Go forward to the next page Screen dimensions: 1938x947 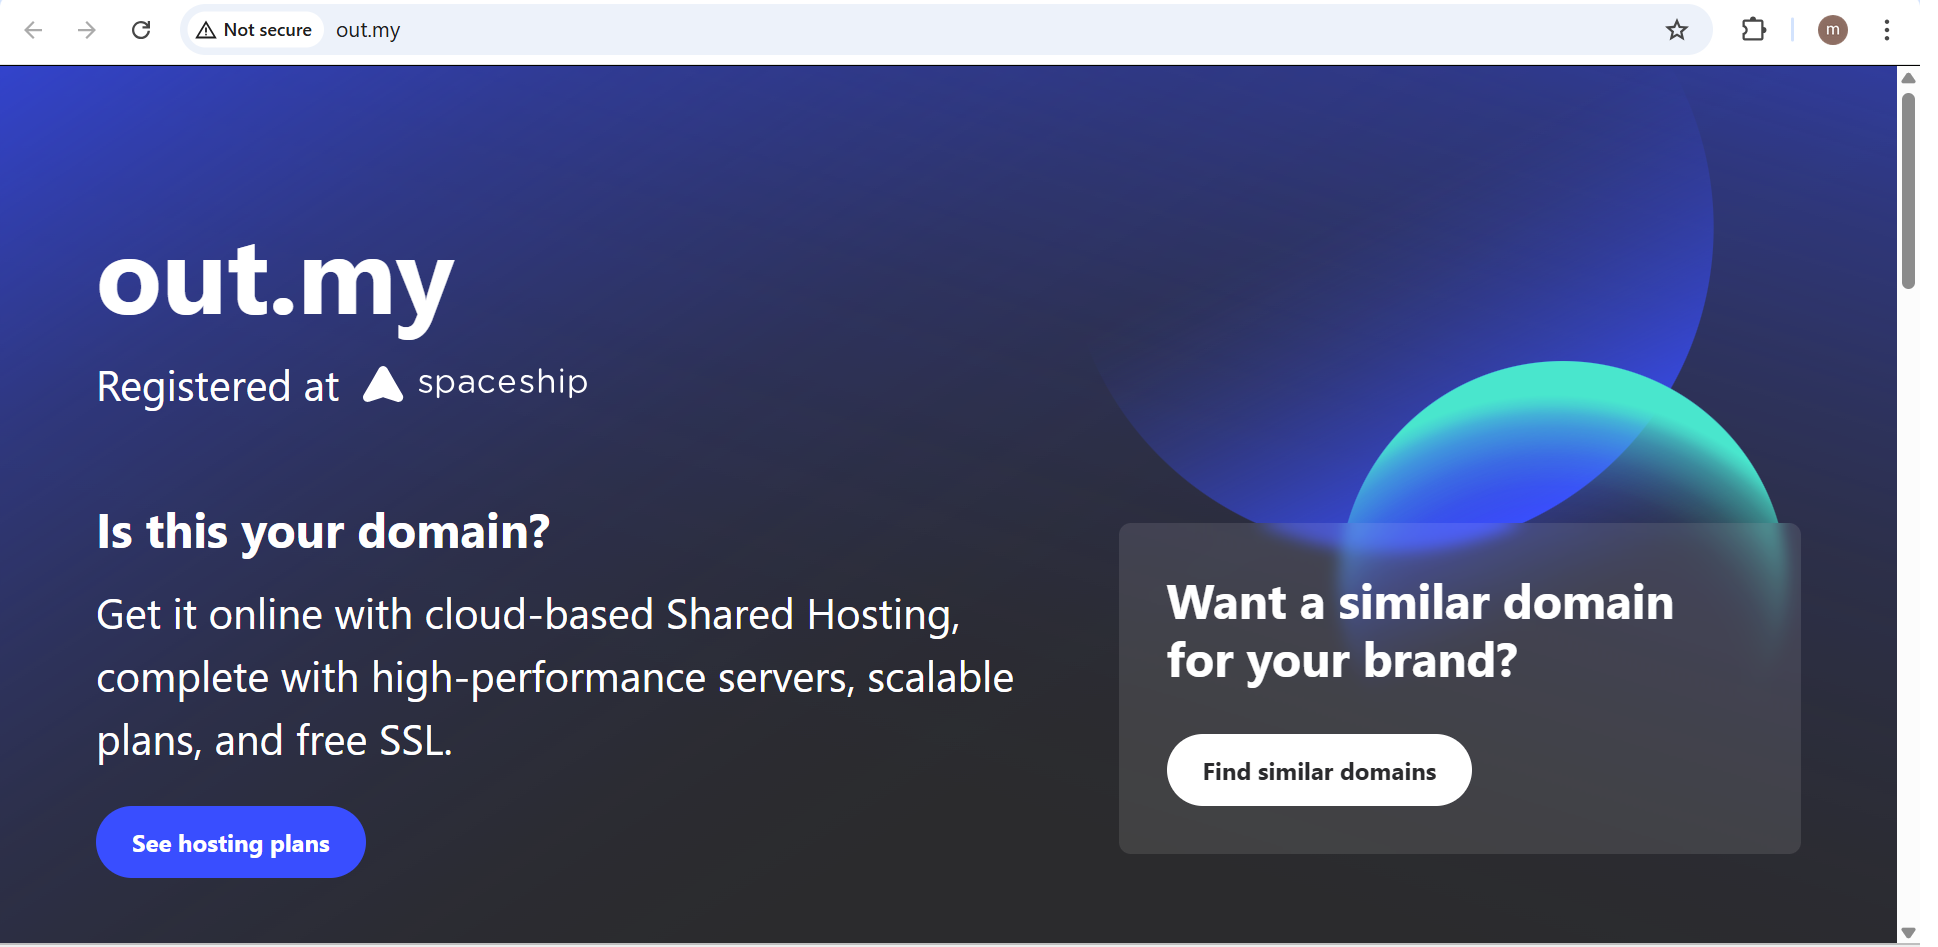(x=87, y=30)
